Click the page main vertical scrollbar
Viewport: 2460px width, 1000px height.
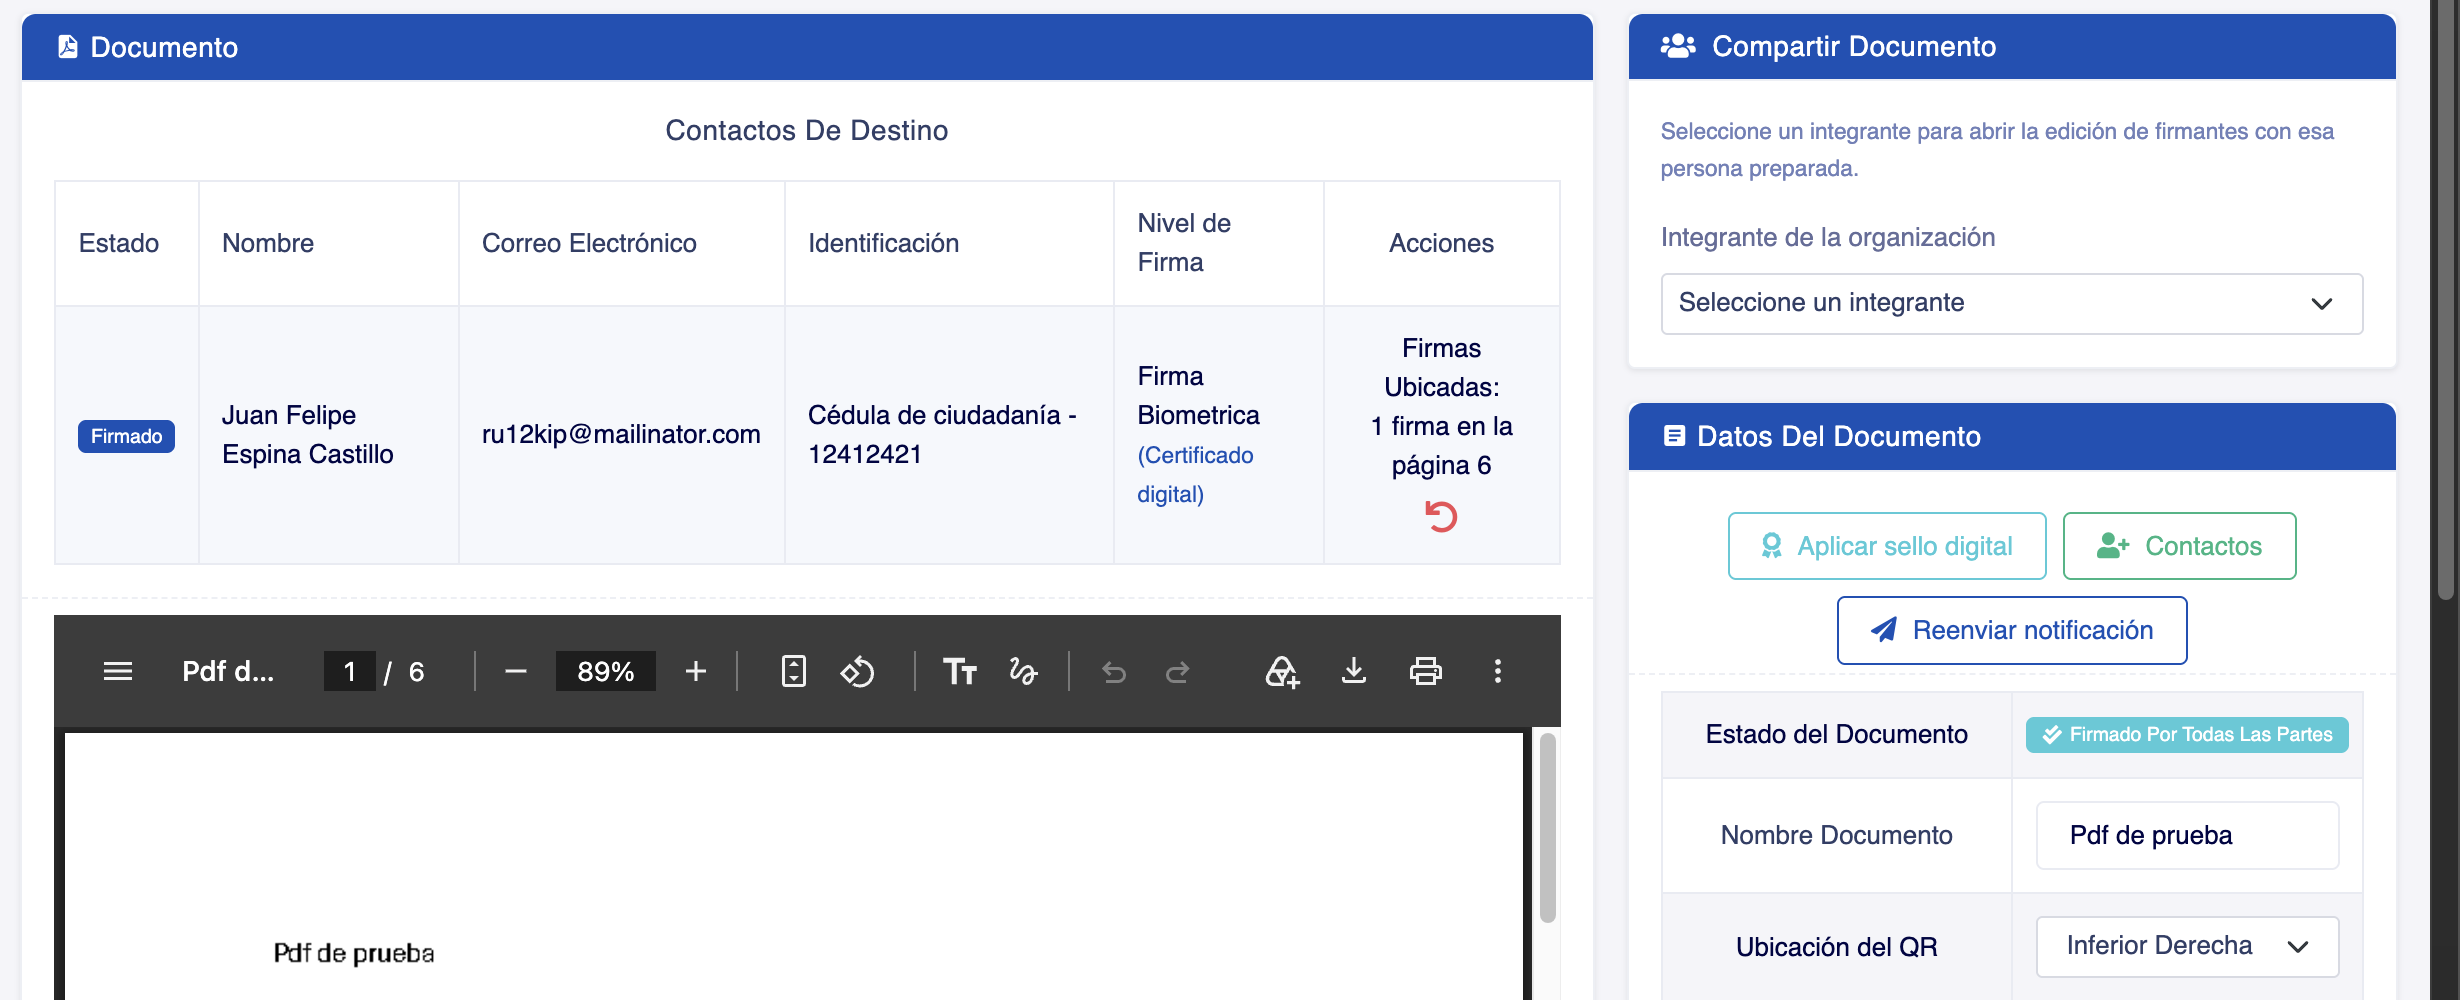point(2446,300)
